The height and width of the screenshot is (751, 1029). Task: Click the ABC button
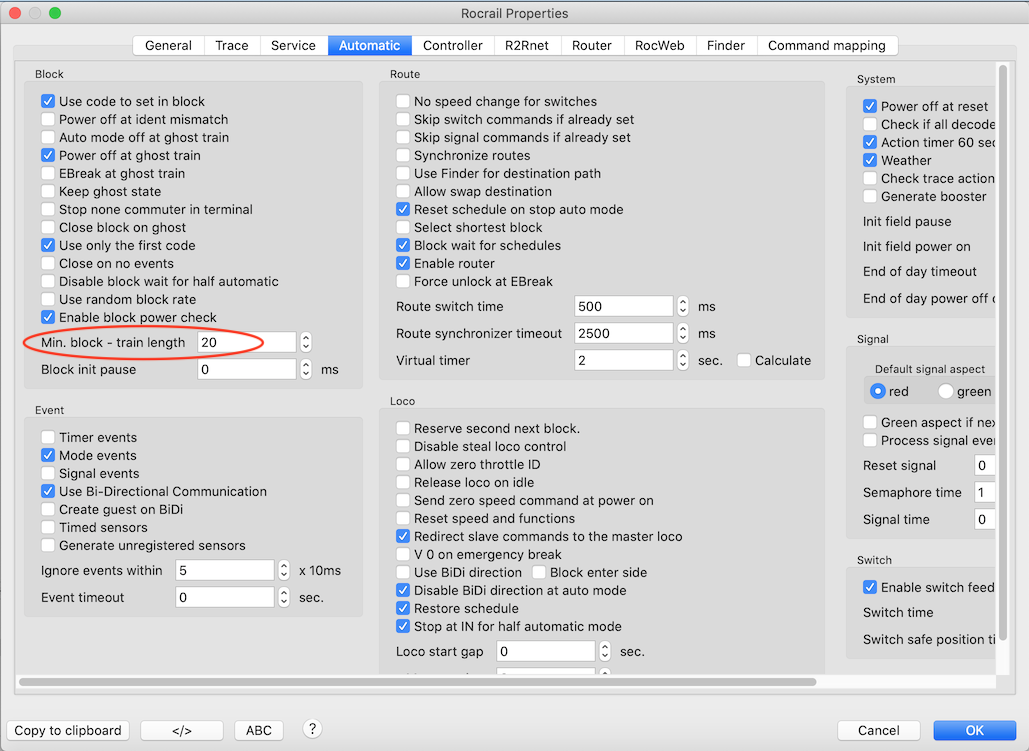(x=259, y=730)
